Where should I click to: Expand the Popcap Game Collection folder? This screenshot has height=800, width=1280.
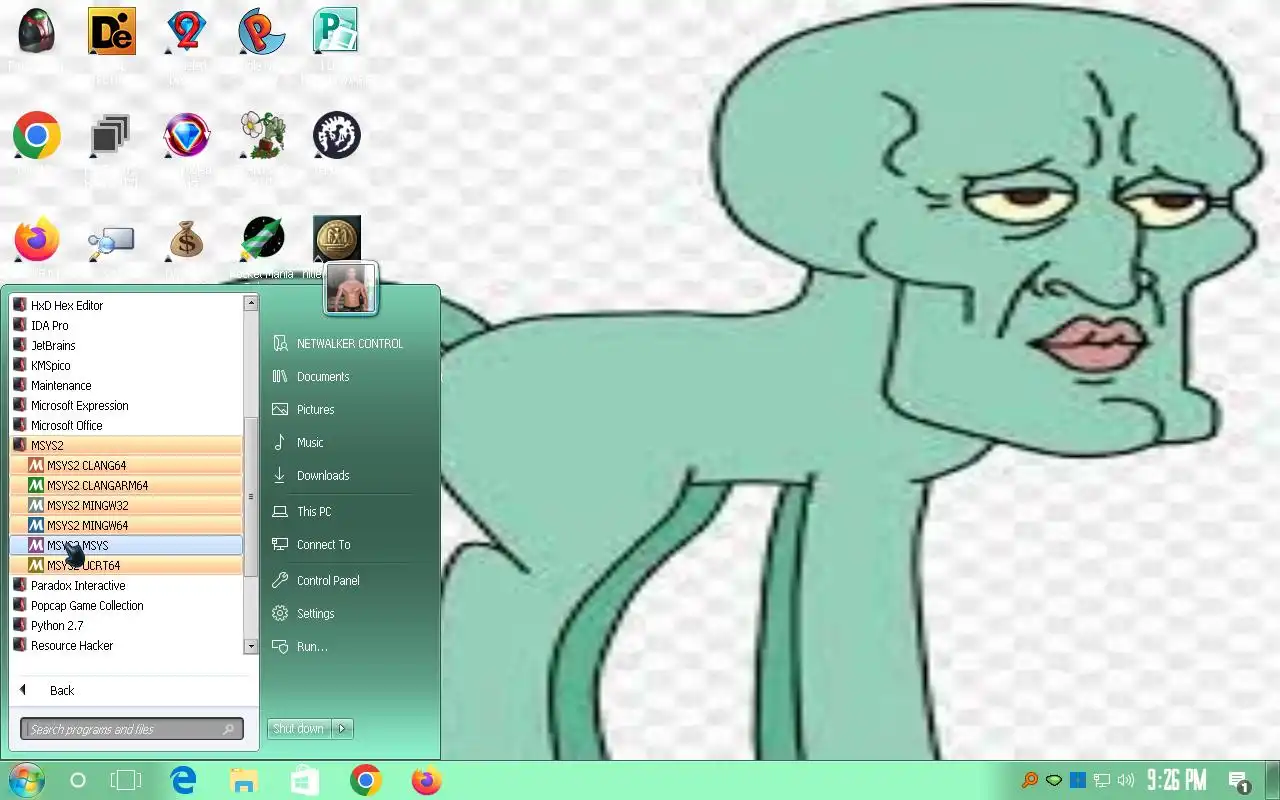[126, 605]
